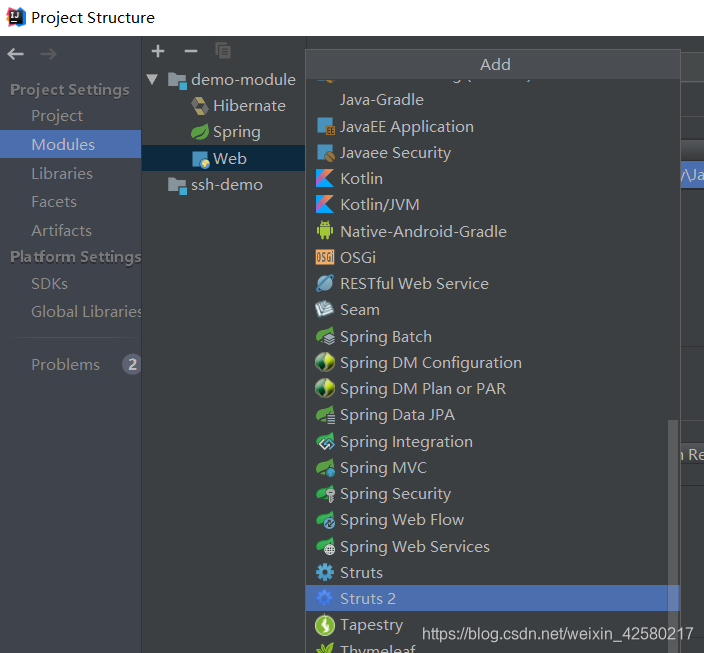
Task: Click the forward navigation arrow
Action: [x=48, y=54]
